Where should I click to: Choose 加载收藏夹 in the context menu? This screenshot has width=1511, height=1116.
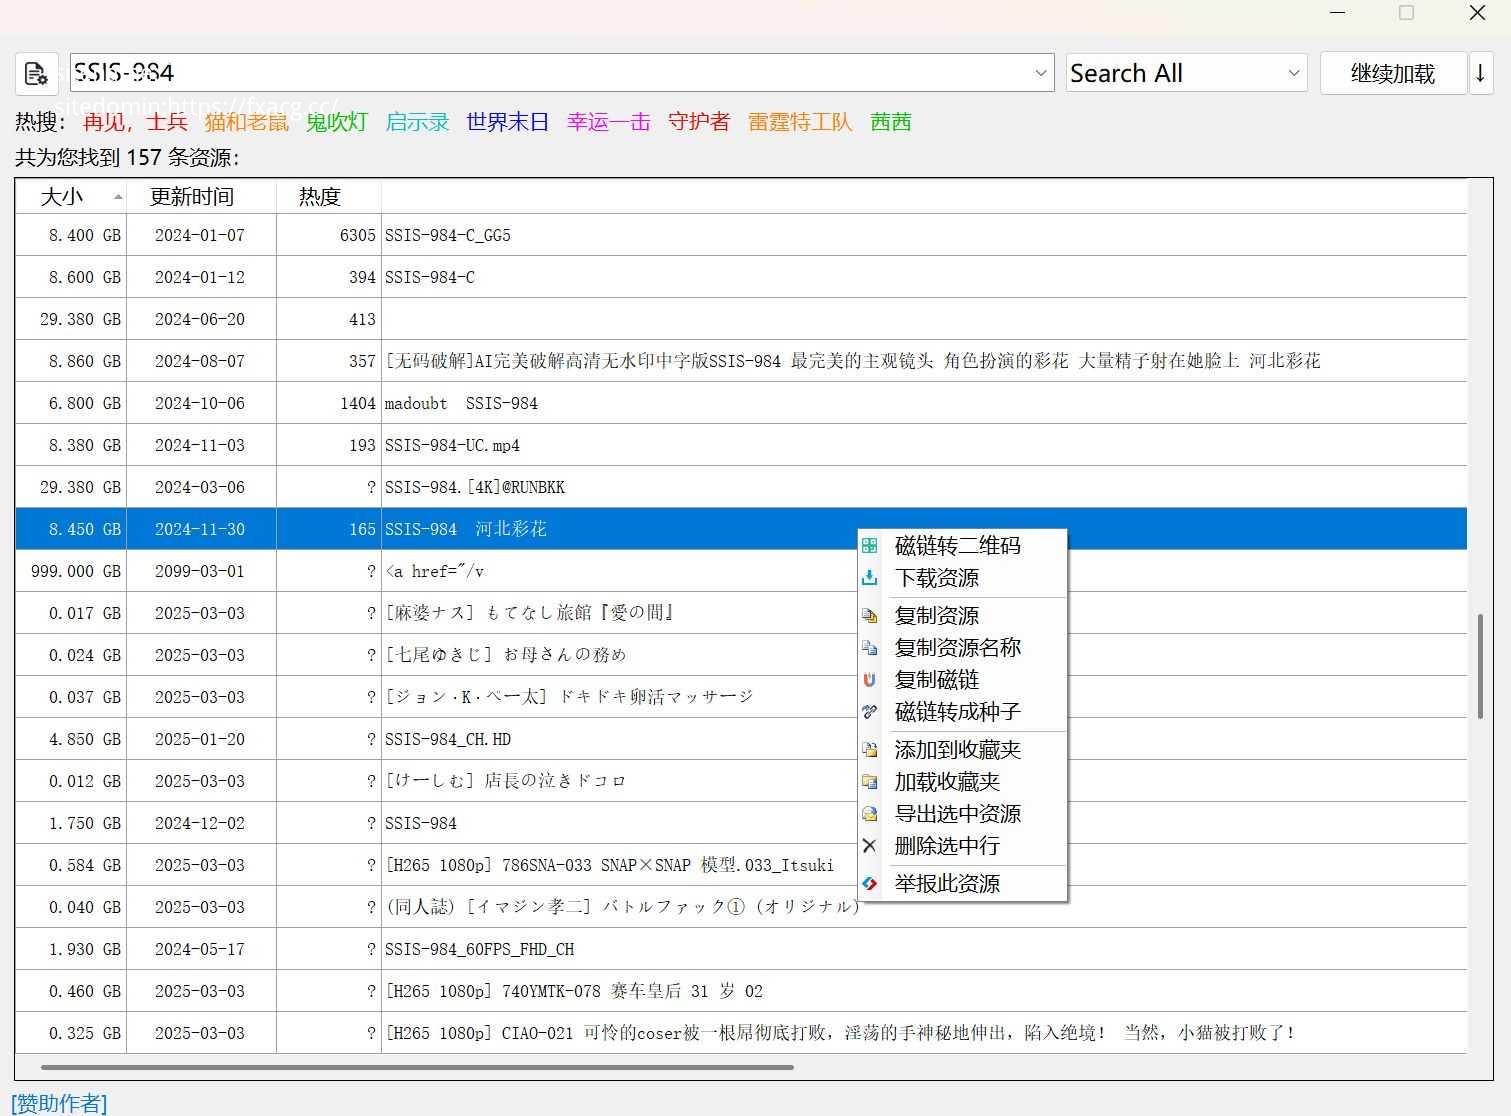pos(946,782)
